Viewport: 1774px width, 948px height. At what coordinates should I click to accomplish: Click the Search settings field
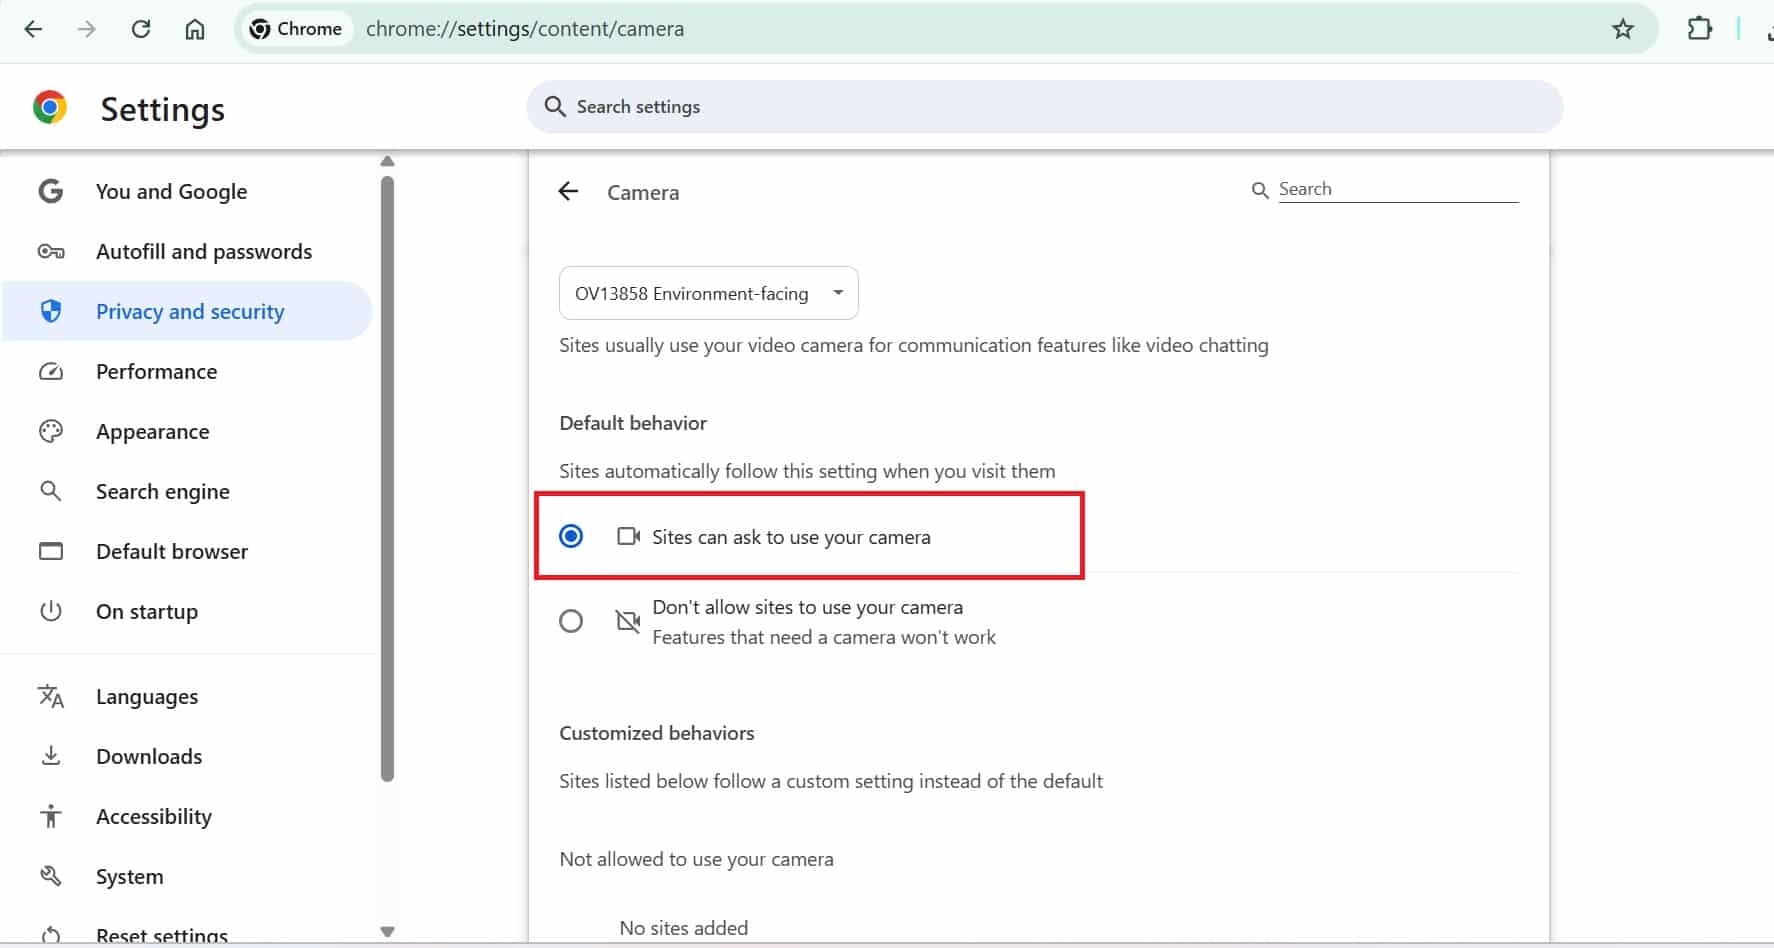1043,107
